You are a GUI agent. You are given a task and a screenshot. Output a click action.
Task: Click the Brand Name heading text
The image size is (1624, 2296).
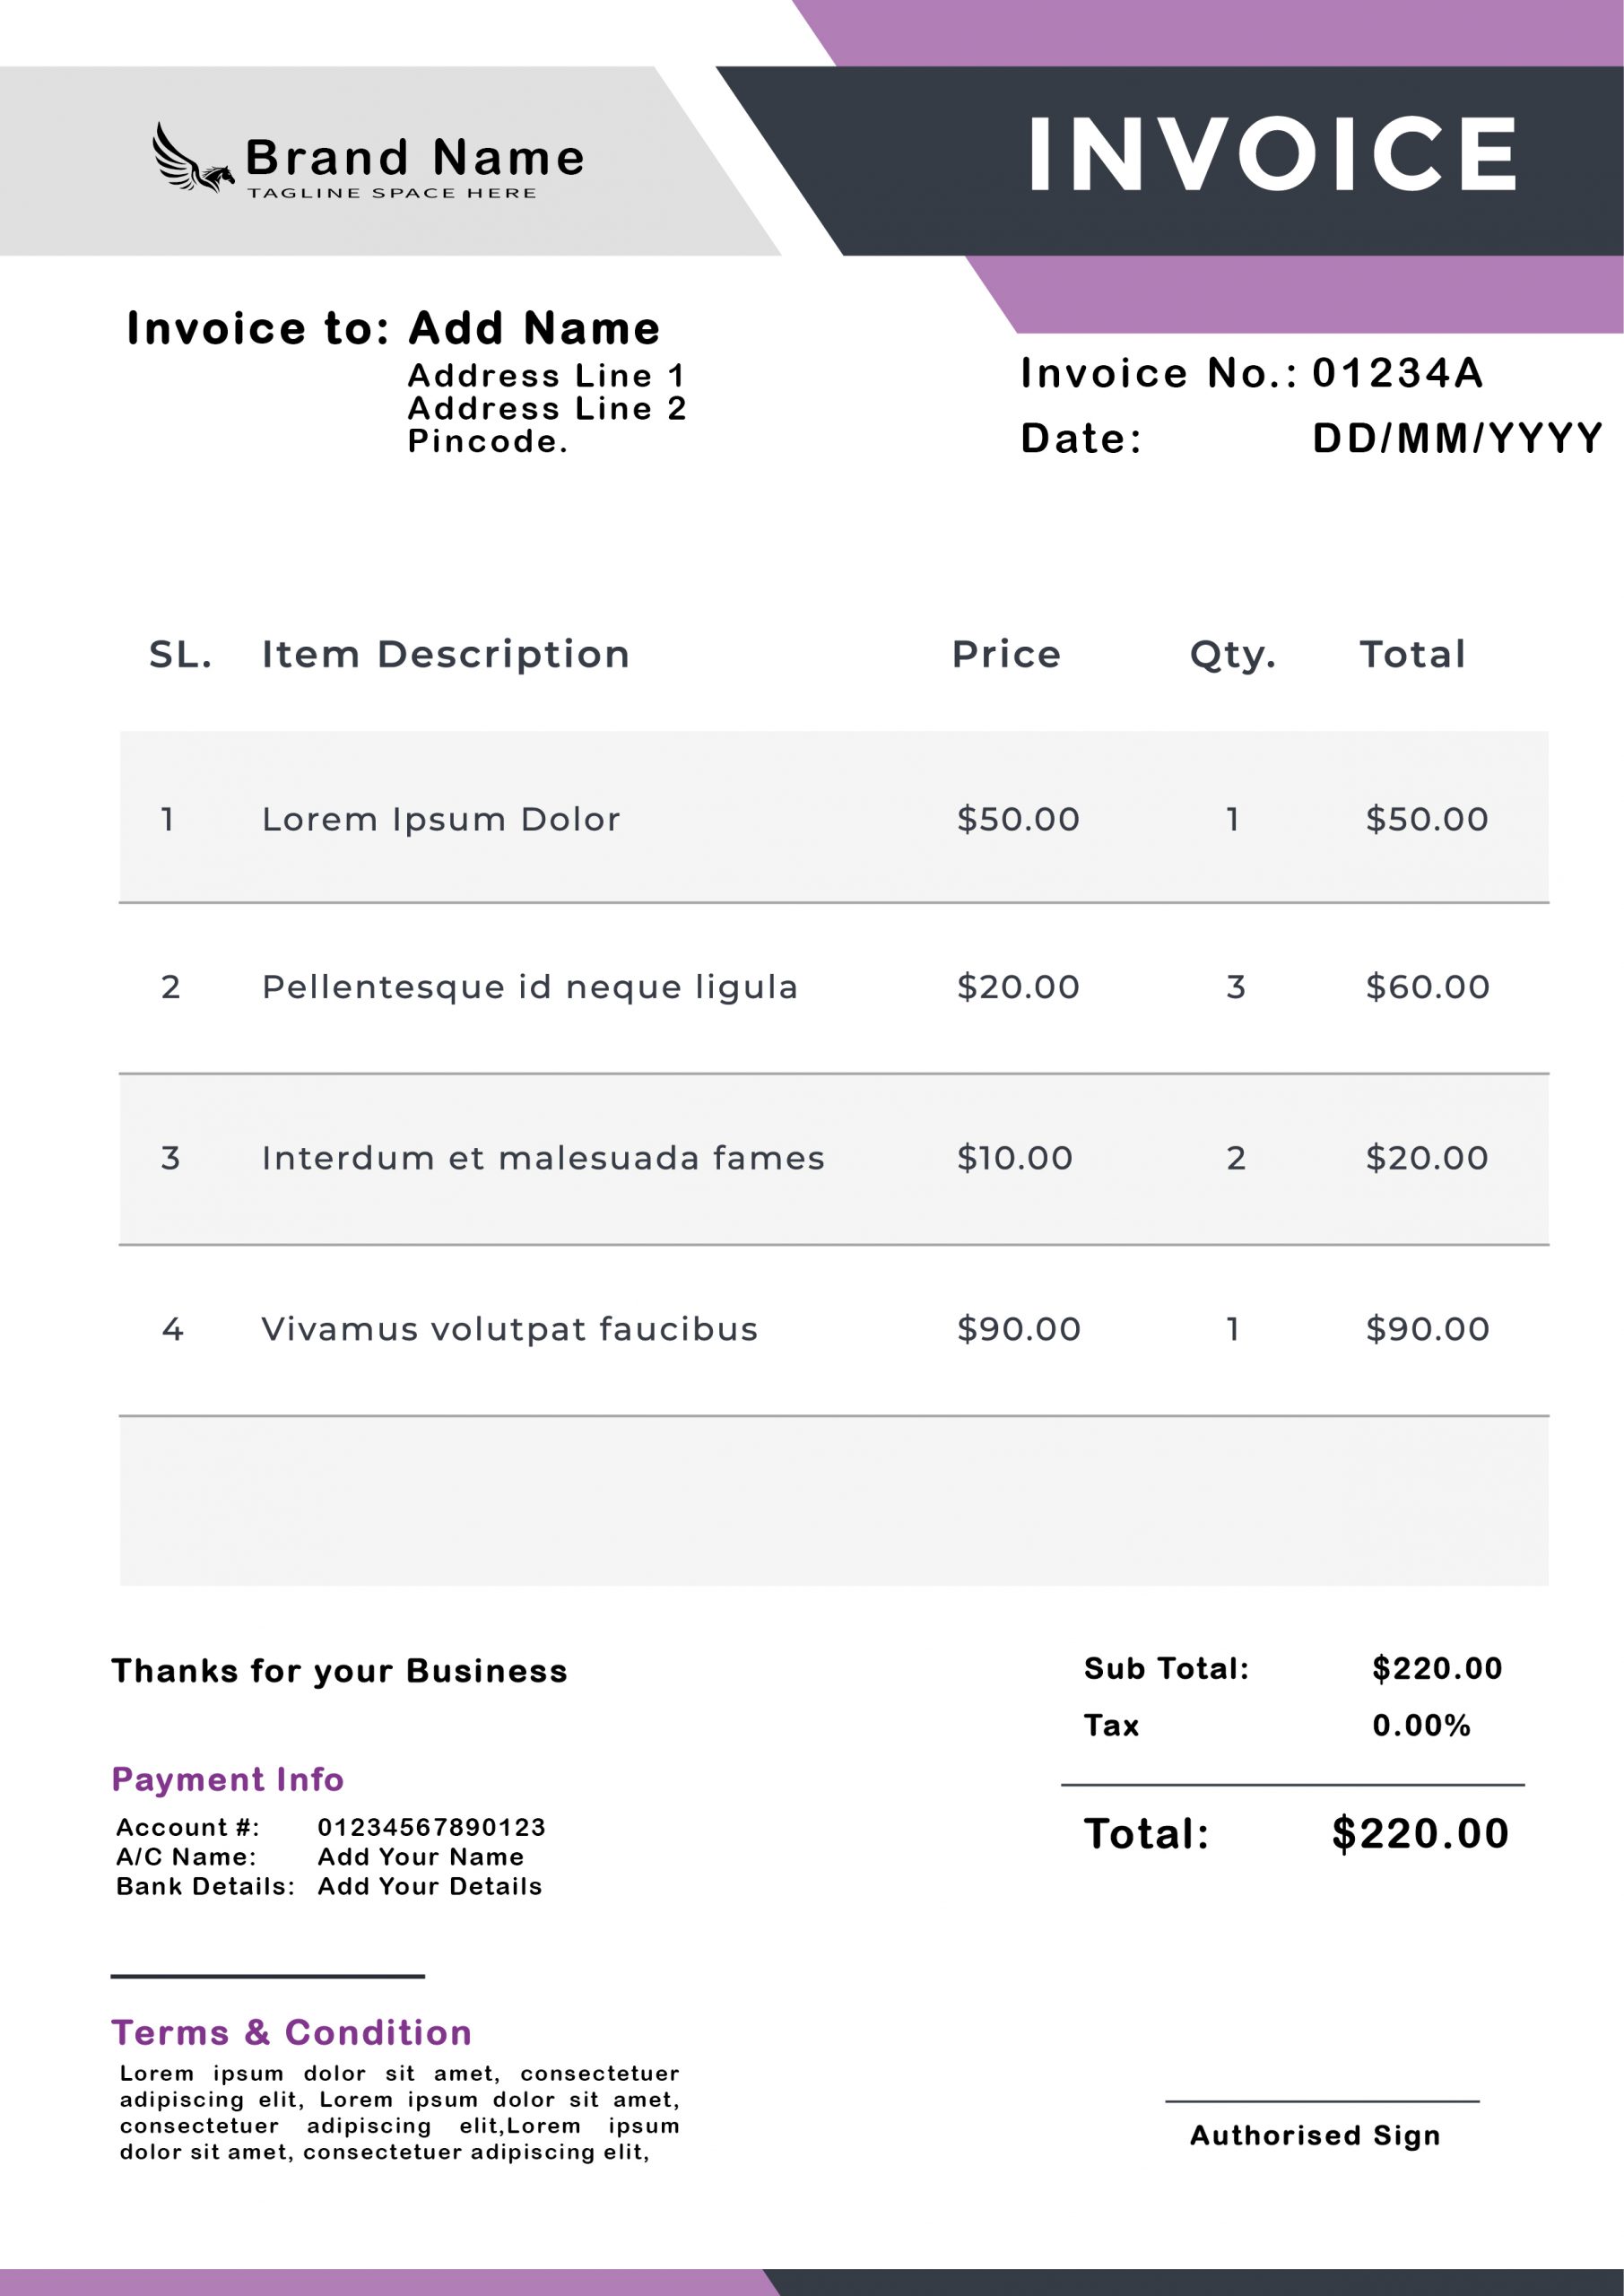click(415, 158)
